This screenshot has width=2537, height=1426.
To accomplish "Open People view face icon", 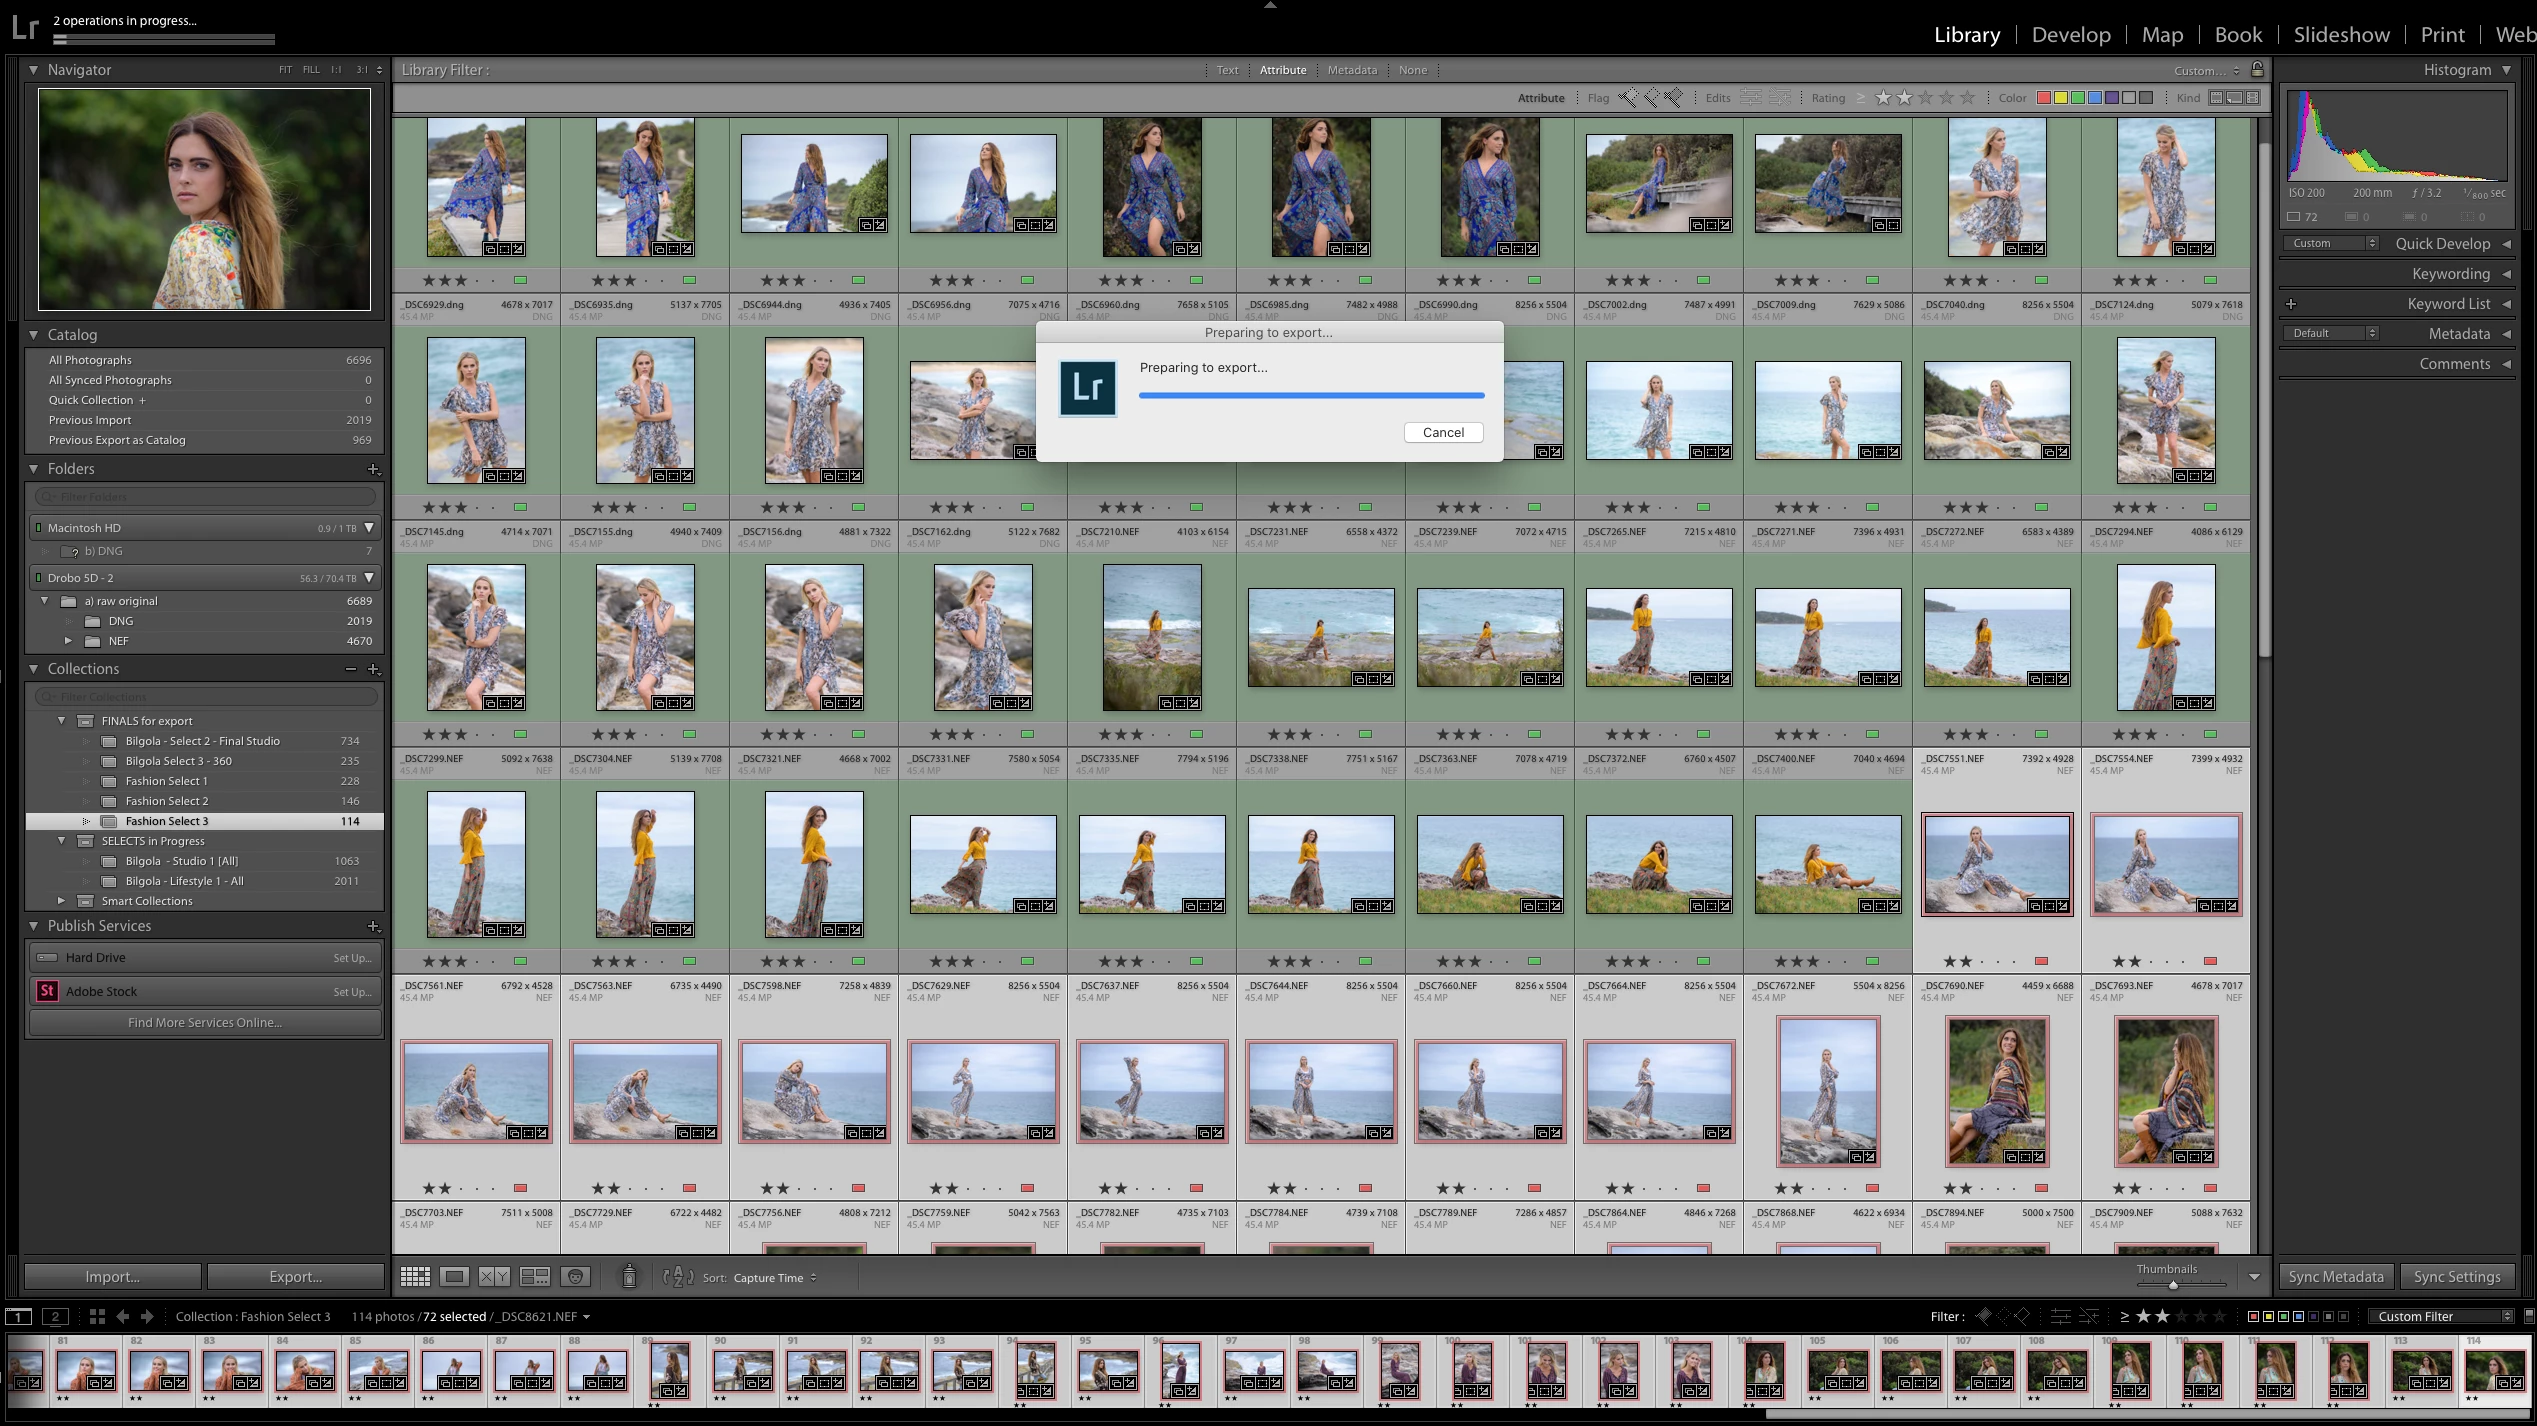I will coord(575,1277).
